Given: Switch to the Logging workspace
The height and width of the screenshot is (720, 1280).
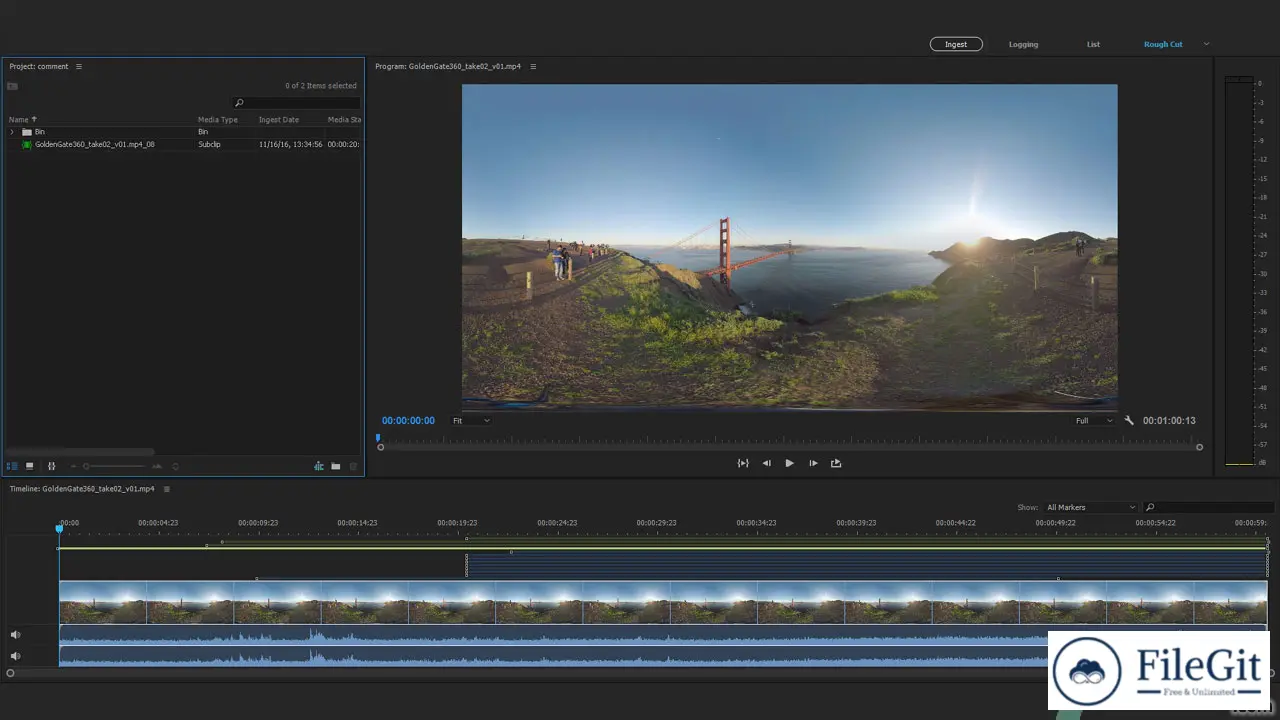Looking at the screenshot, I should coord(1023,44).
